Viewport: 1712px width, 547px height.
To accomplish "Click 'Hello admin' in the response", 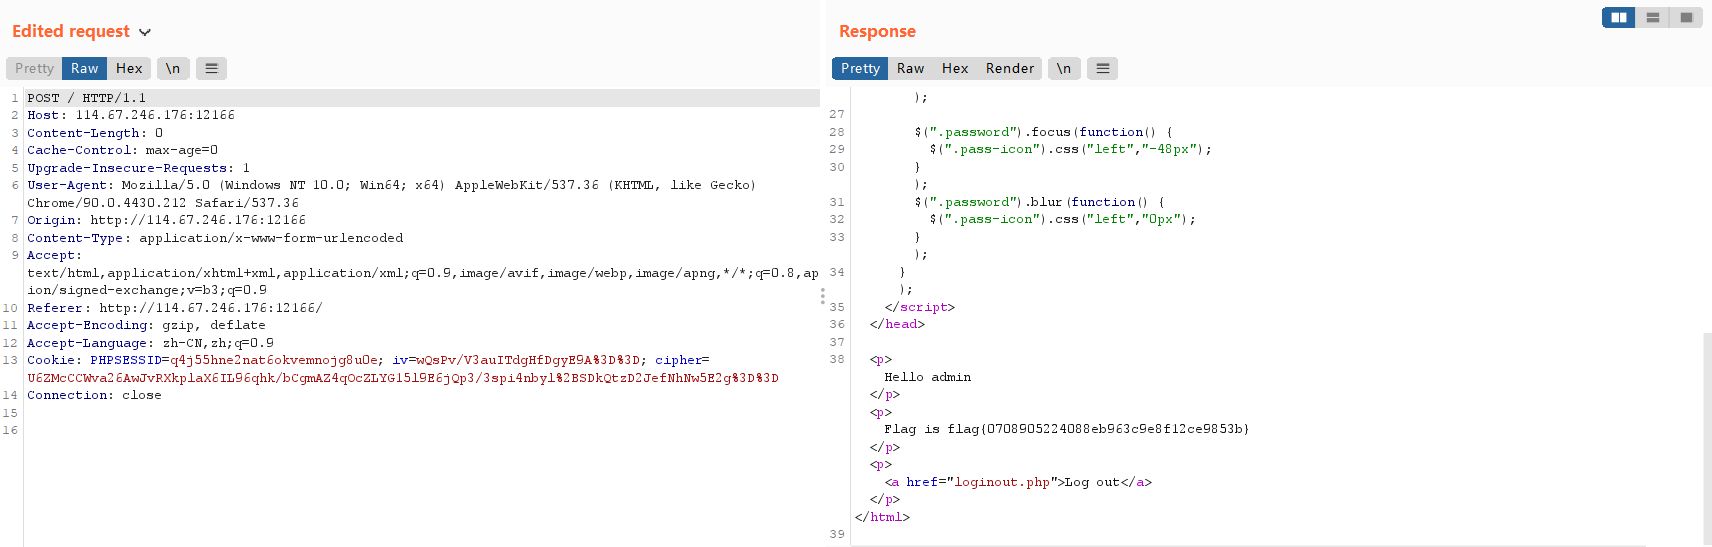I will [x=927, y=377].
